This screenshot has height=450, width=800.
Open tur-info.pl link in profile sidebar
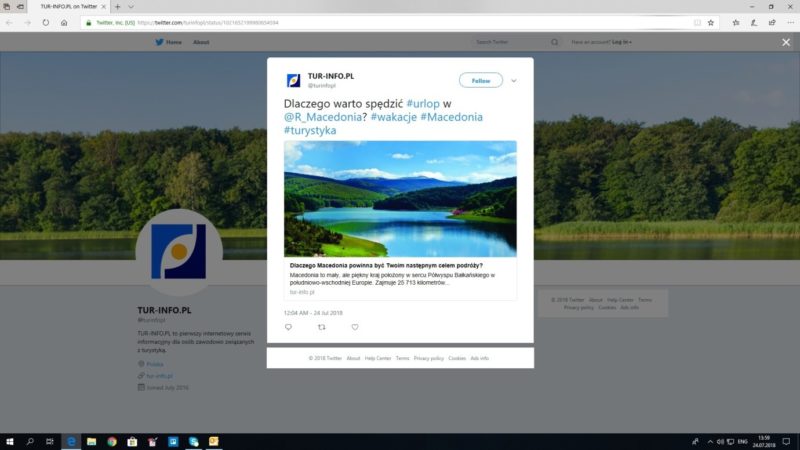[160, 376]
